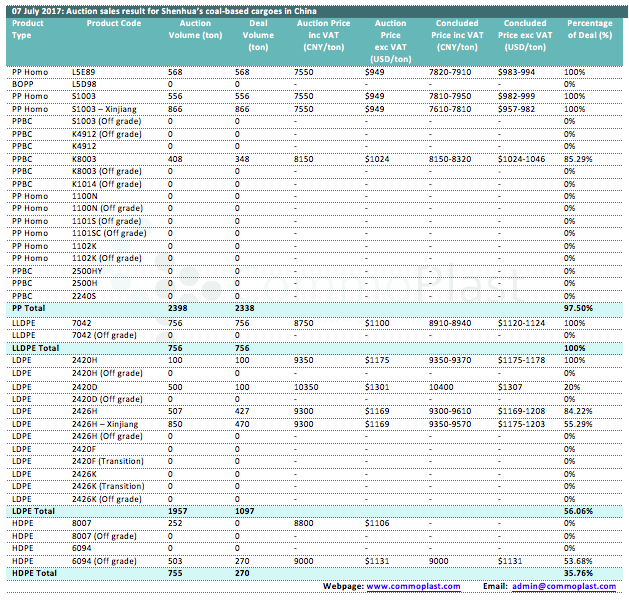Image resolution: width=629 pixels, height=602 pixels.
Task: Click the 97.50% PP total percentage
Action: click(x=578, y=308)
